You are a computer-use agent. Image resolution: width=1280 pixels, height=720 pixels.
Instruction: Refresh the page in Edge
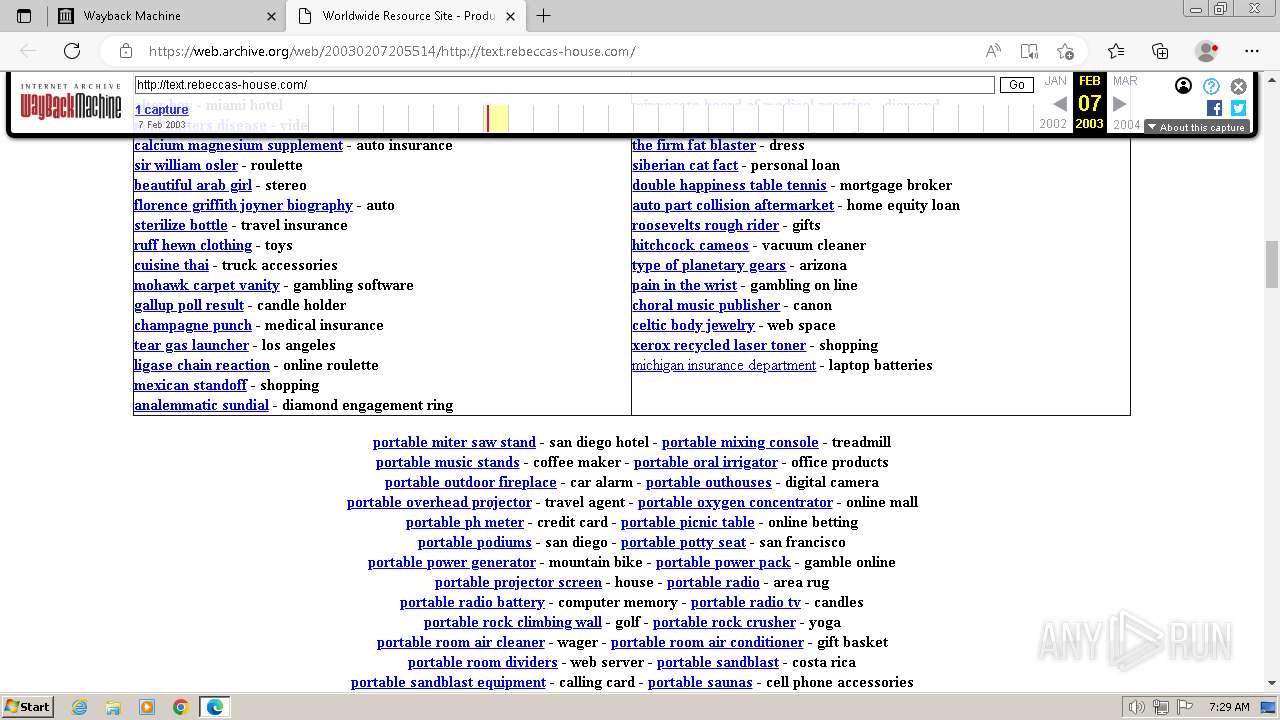[x=72, y=51]
